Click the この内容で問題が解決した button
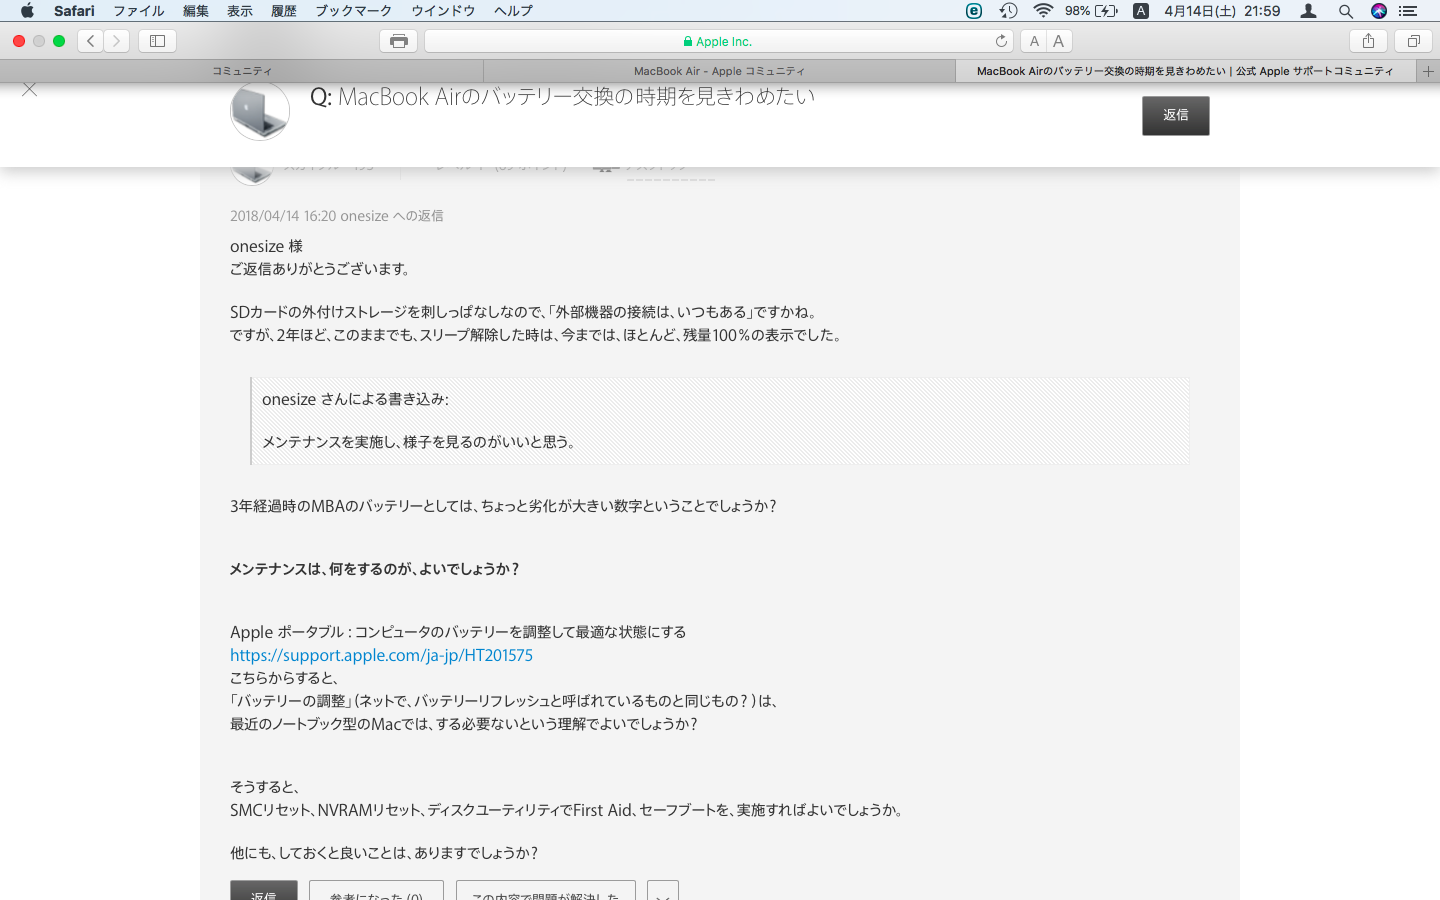 point(546,891)
